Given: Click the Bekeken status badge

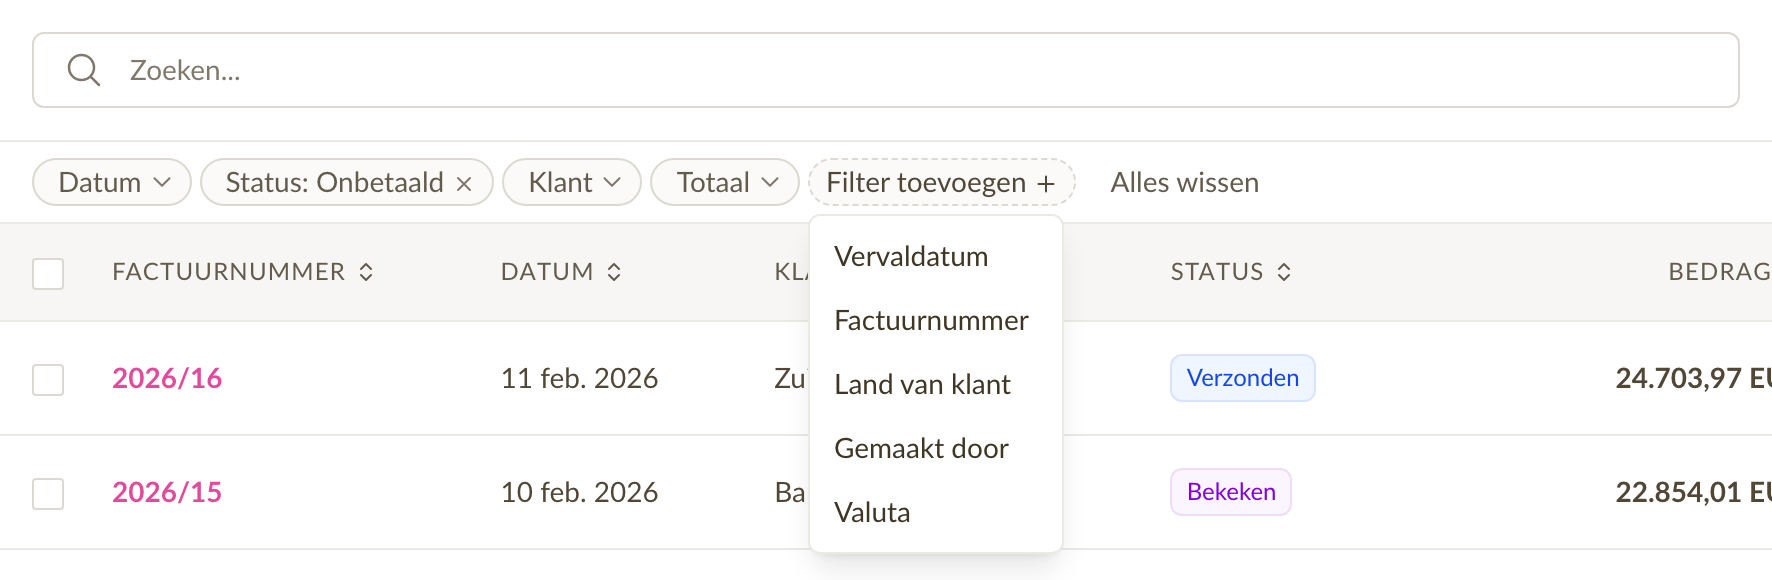Looking at the screenshot, I should [1231, 492].
